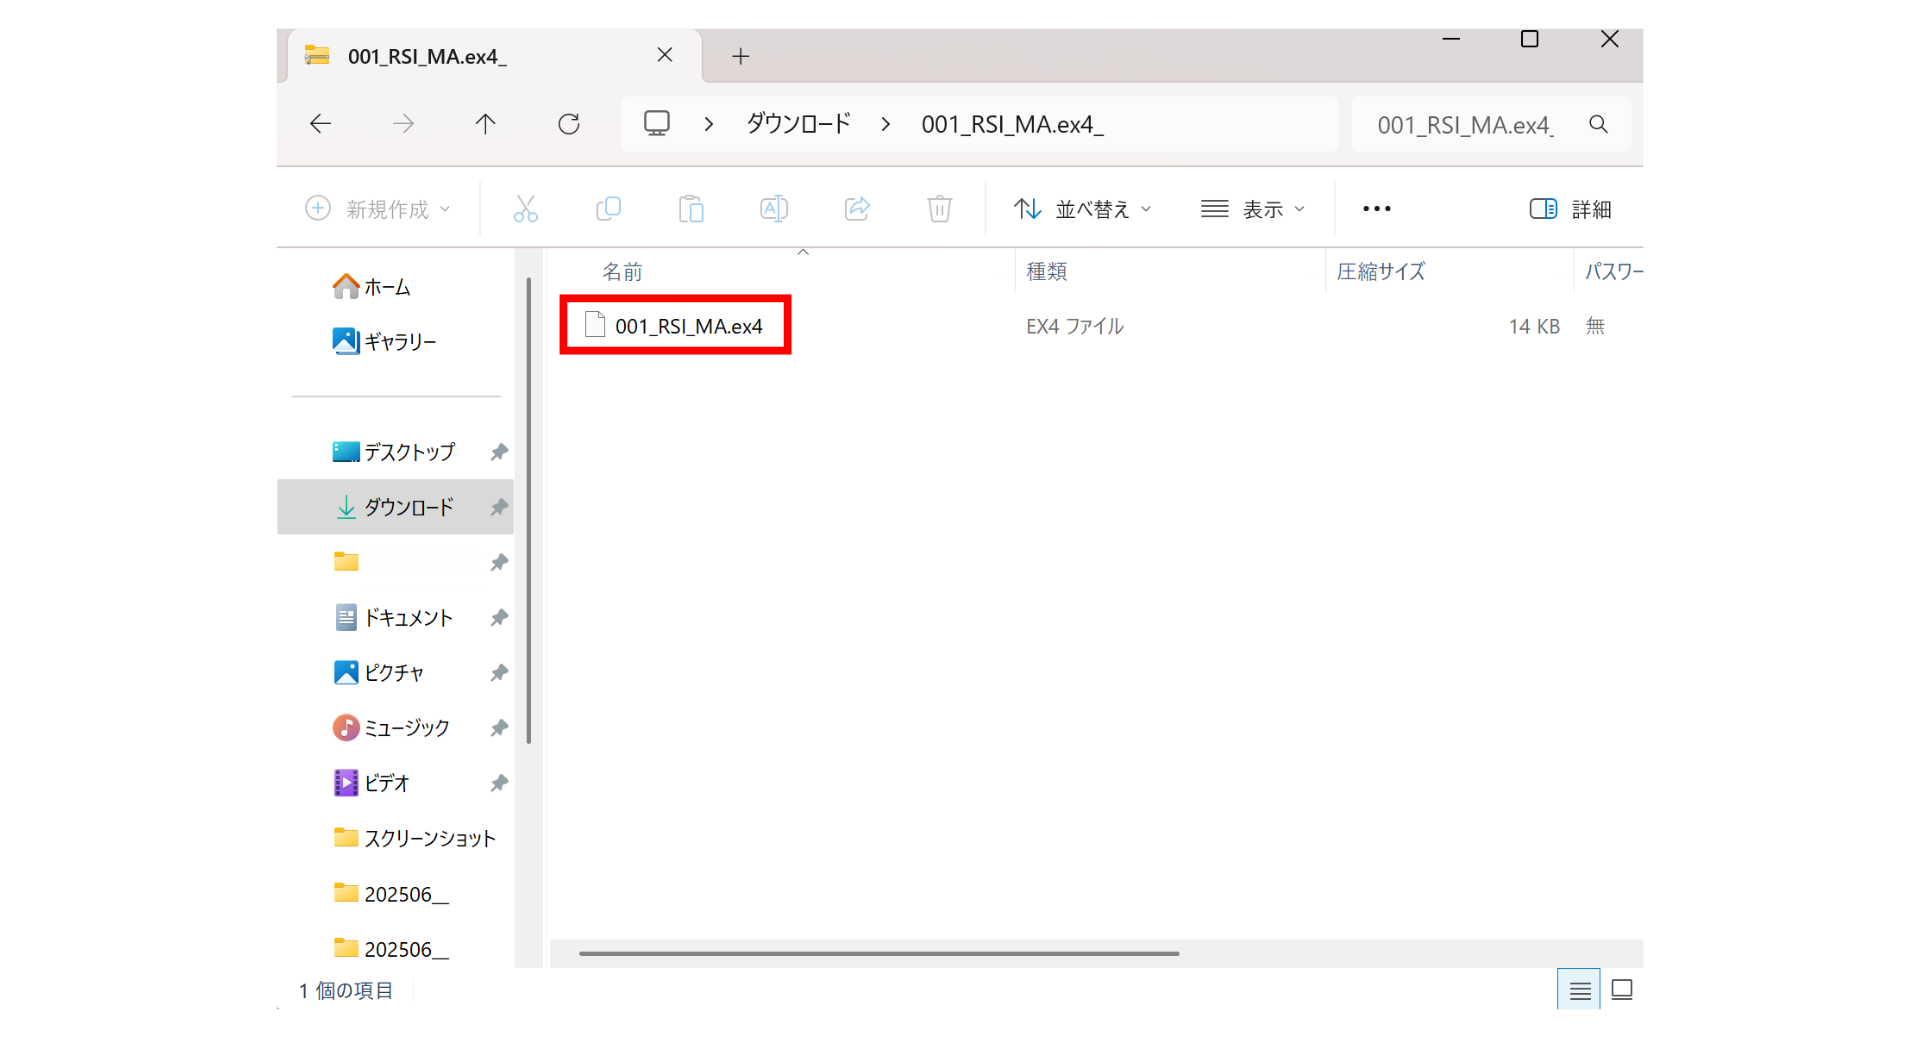Select the rename icon in the toolbar
This screenshot has width=1920, height=1037.
(x=774, y=209)
